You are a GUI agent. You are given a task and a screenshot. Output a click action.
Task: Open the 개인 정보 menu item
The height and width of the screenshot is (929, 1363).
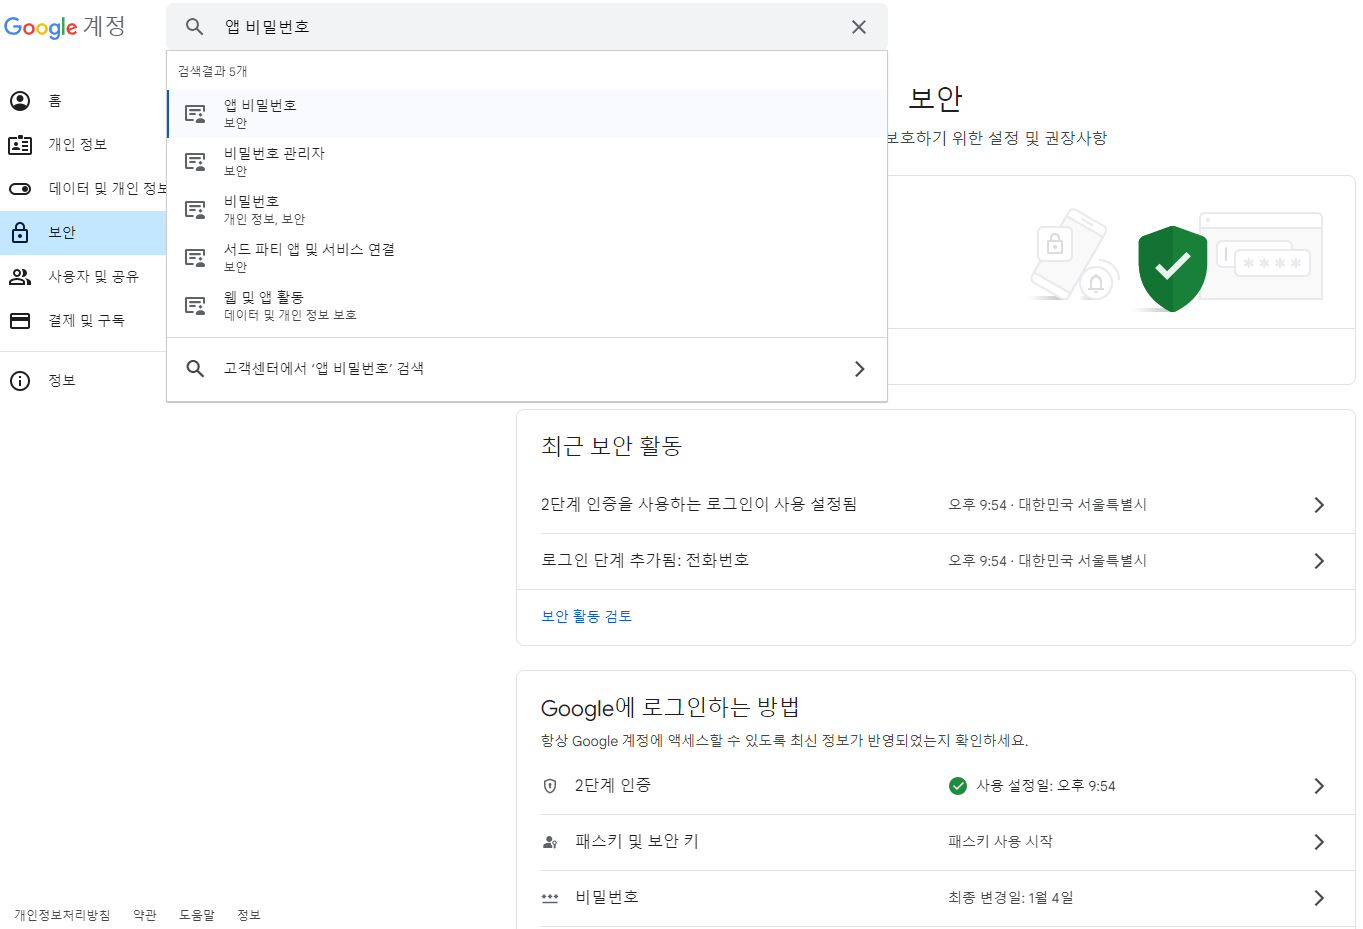pos(83,145)
